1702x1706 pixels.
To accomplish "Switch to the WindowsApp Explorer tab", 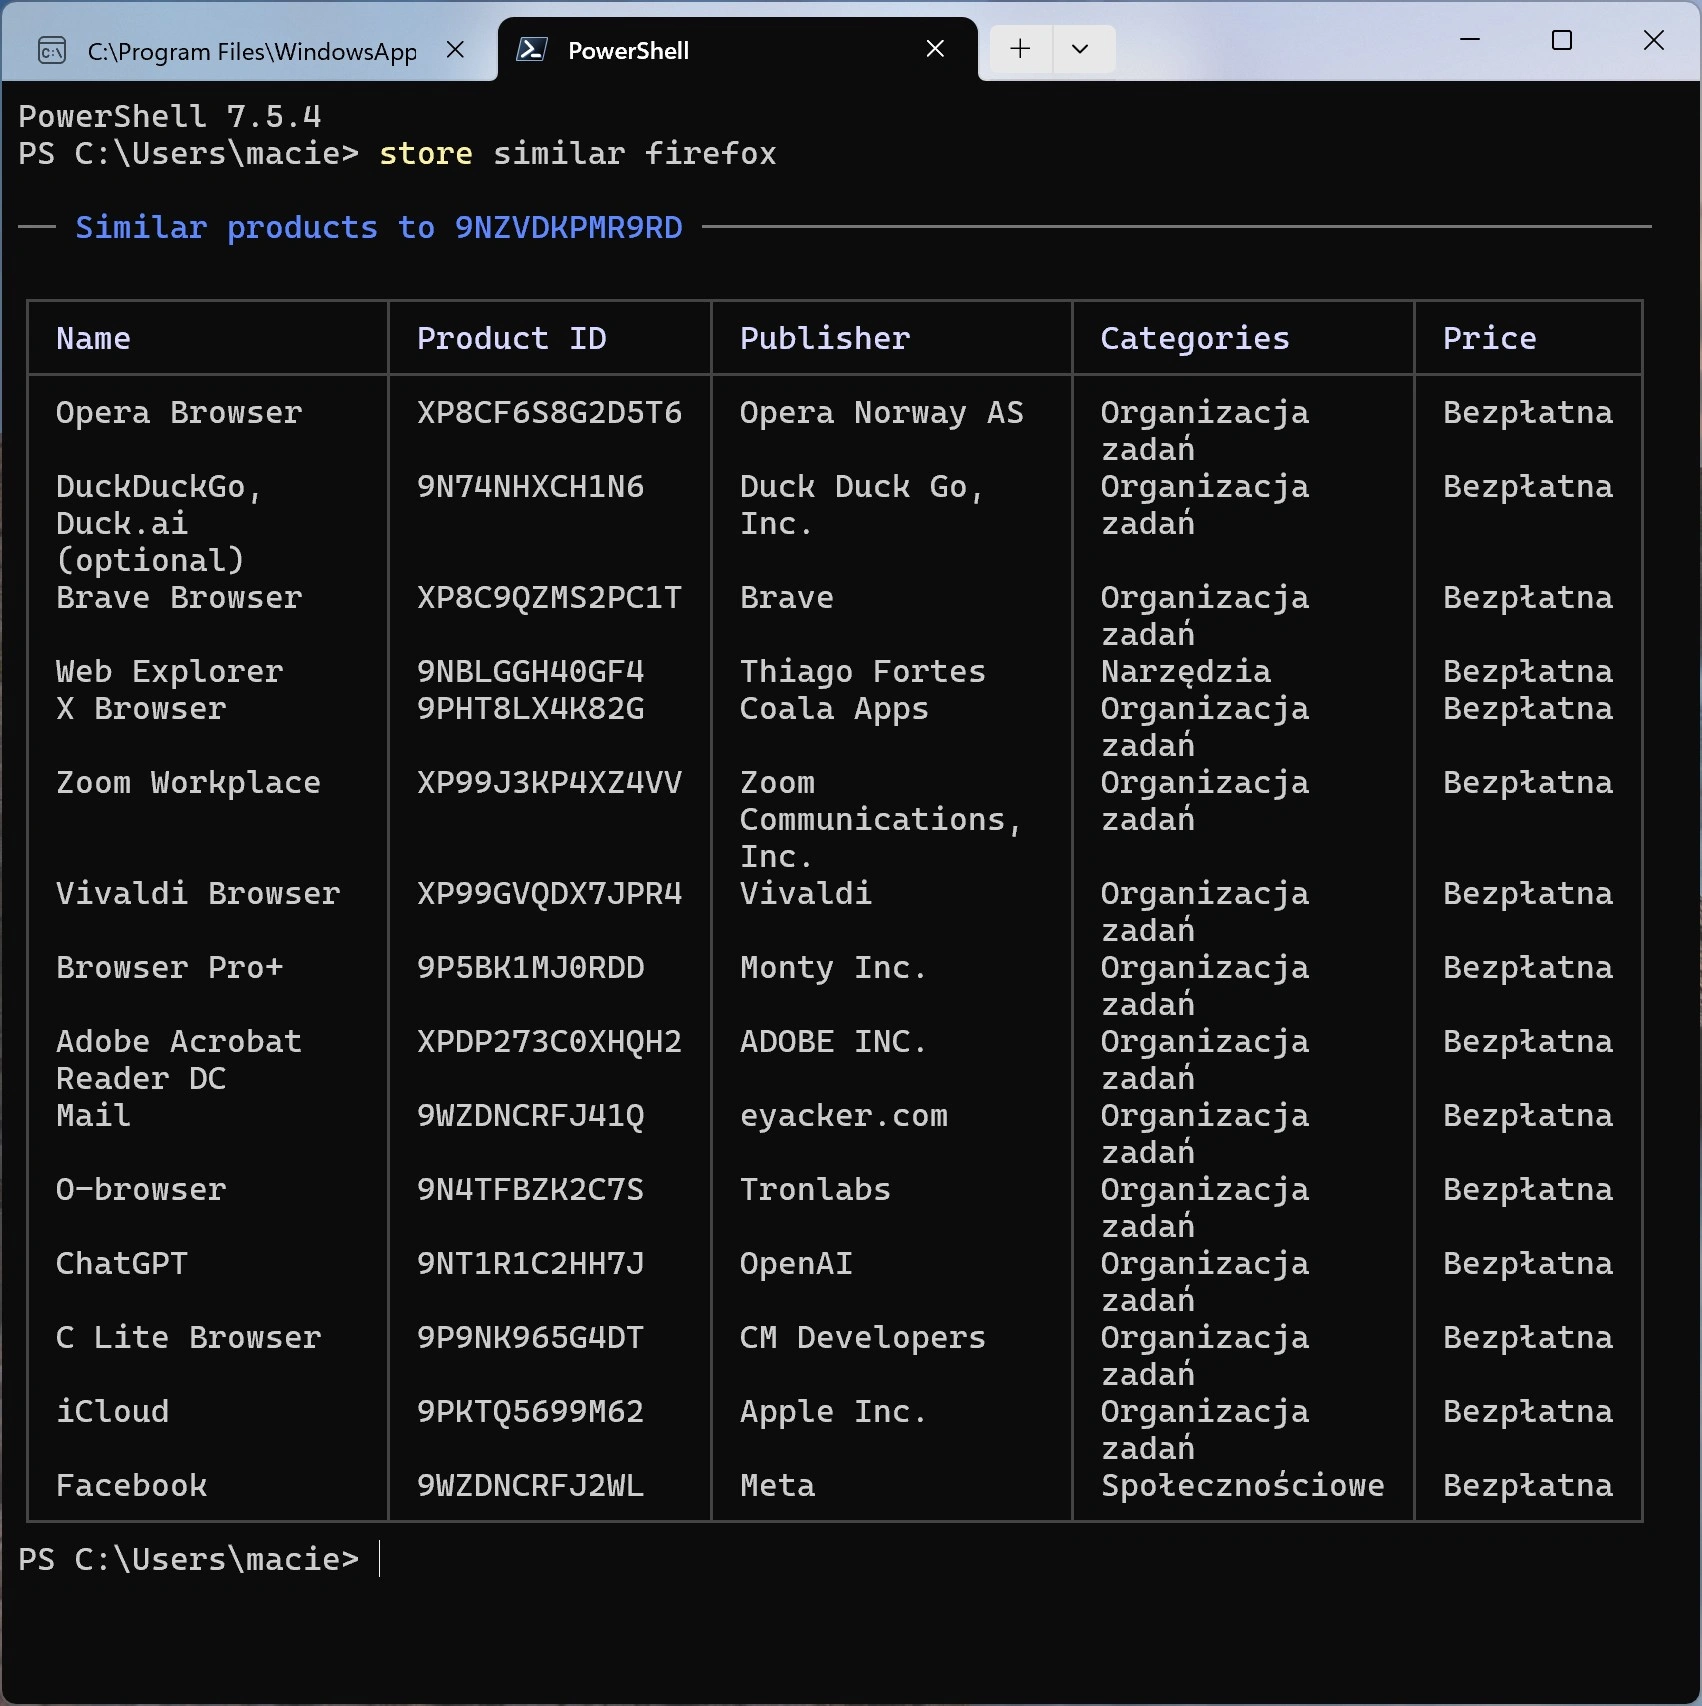I will [250, 50].
